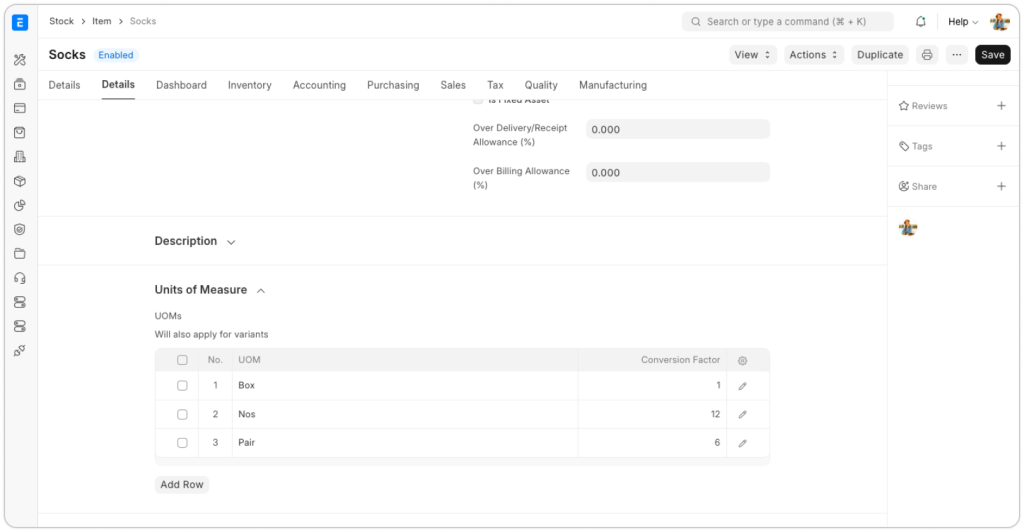The height and width of the screenshot is (532, 1024).
Task: Add a review with plus icon
Action: 1001,106
